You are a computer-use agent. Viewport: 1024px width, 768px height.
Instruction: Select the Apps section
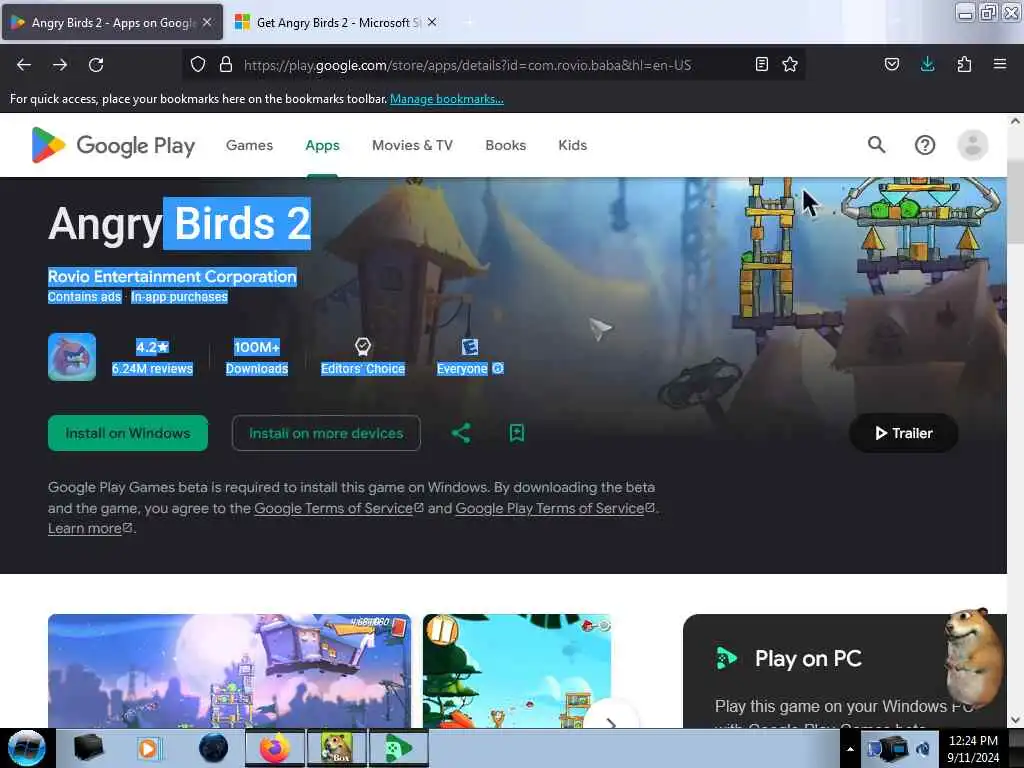pos(322,145)
